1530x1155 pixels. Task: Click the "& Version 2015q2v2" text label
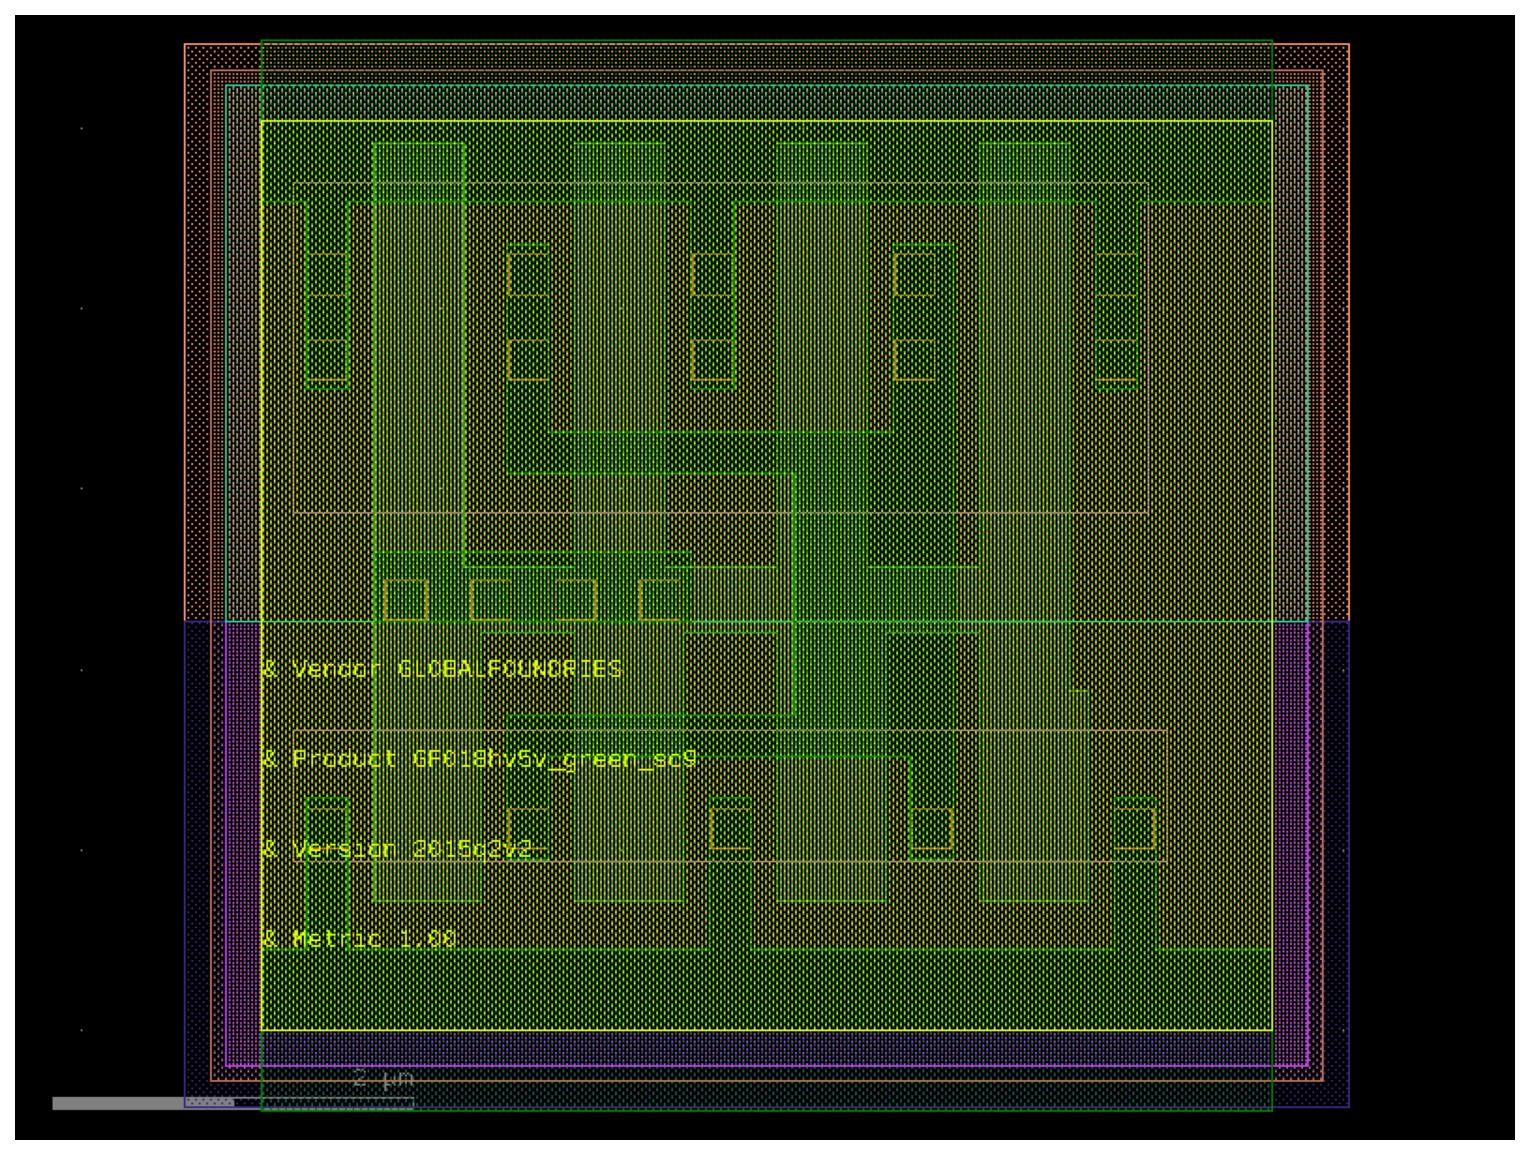click(x=397, y=849)
